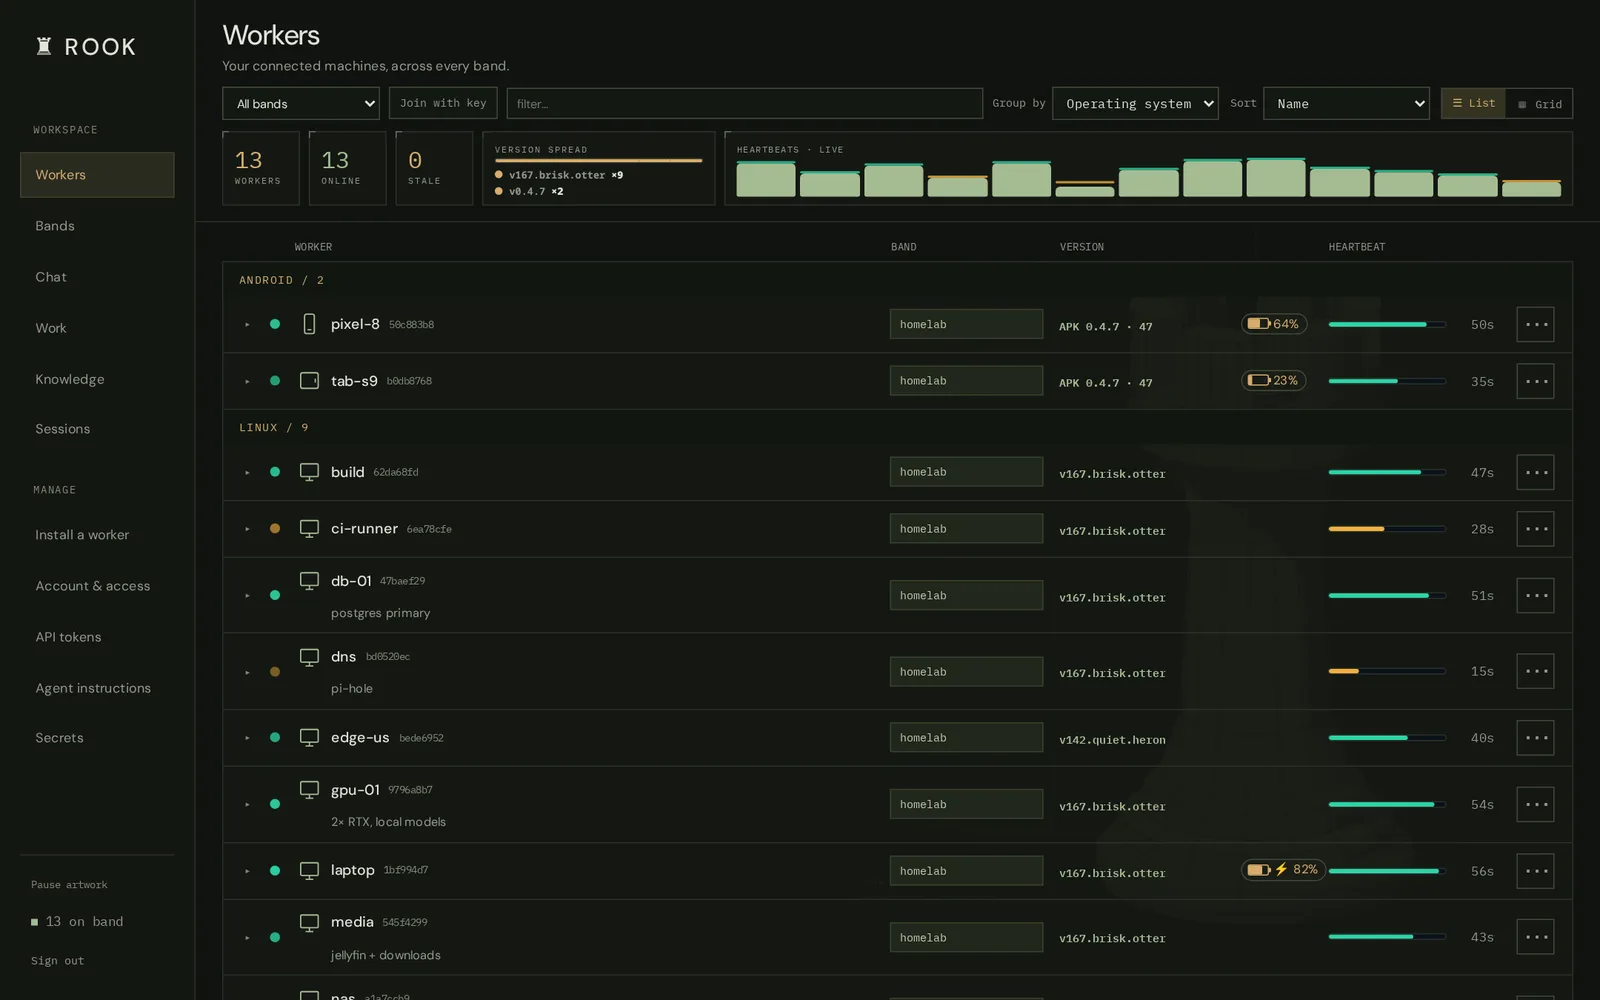Open the more-actions menu for pixel-8
The width and height of the screenshot is (1600, 1000).
click(1535, 324)
